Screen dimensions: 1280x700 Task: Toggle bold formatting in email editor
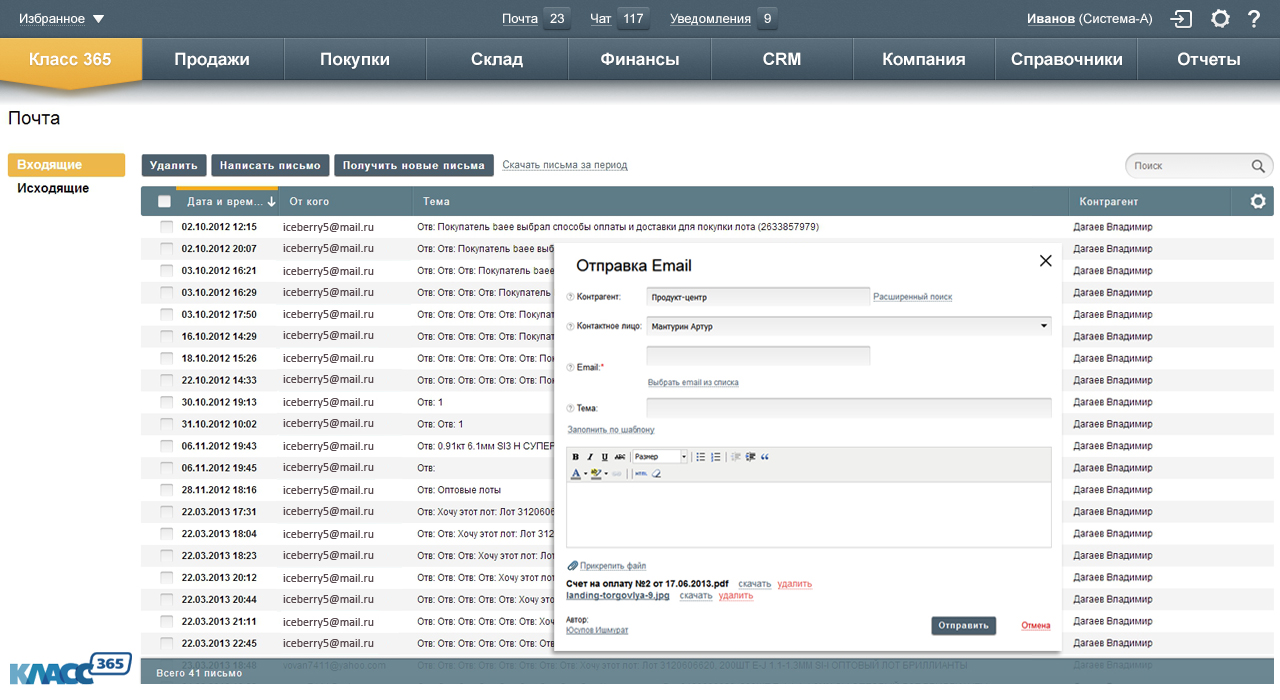(x=575, y=457)
